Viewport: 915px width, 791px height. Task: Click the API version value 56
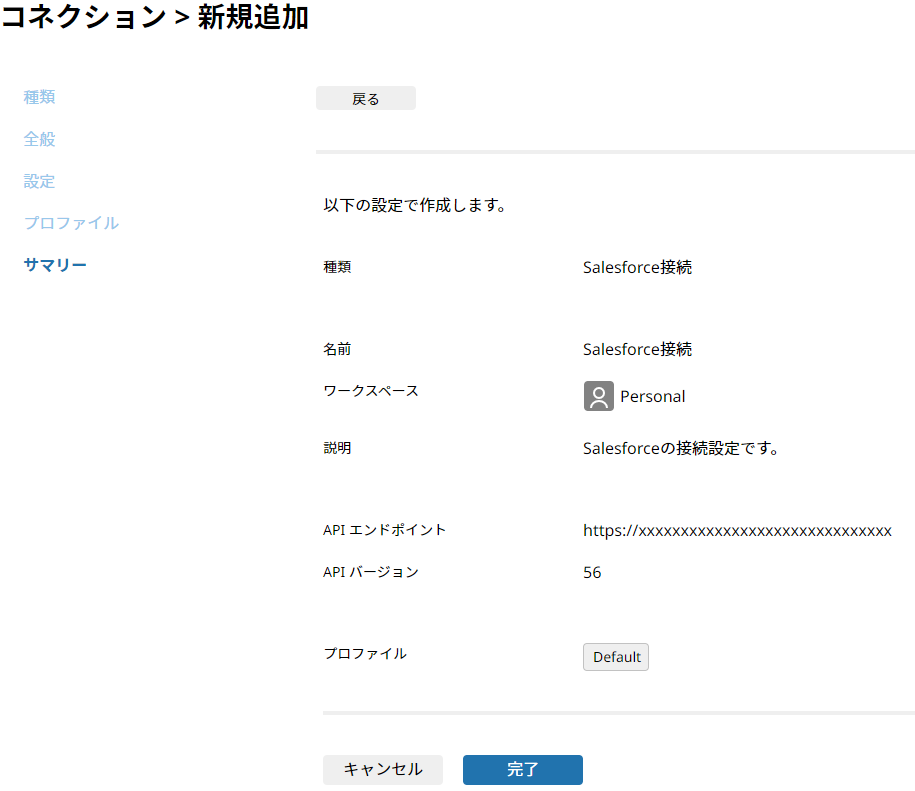[x=592, y=573]
